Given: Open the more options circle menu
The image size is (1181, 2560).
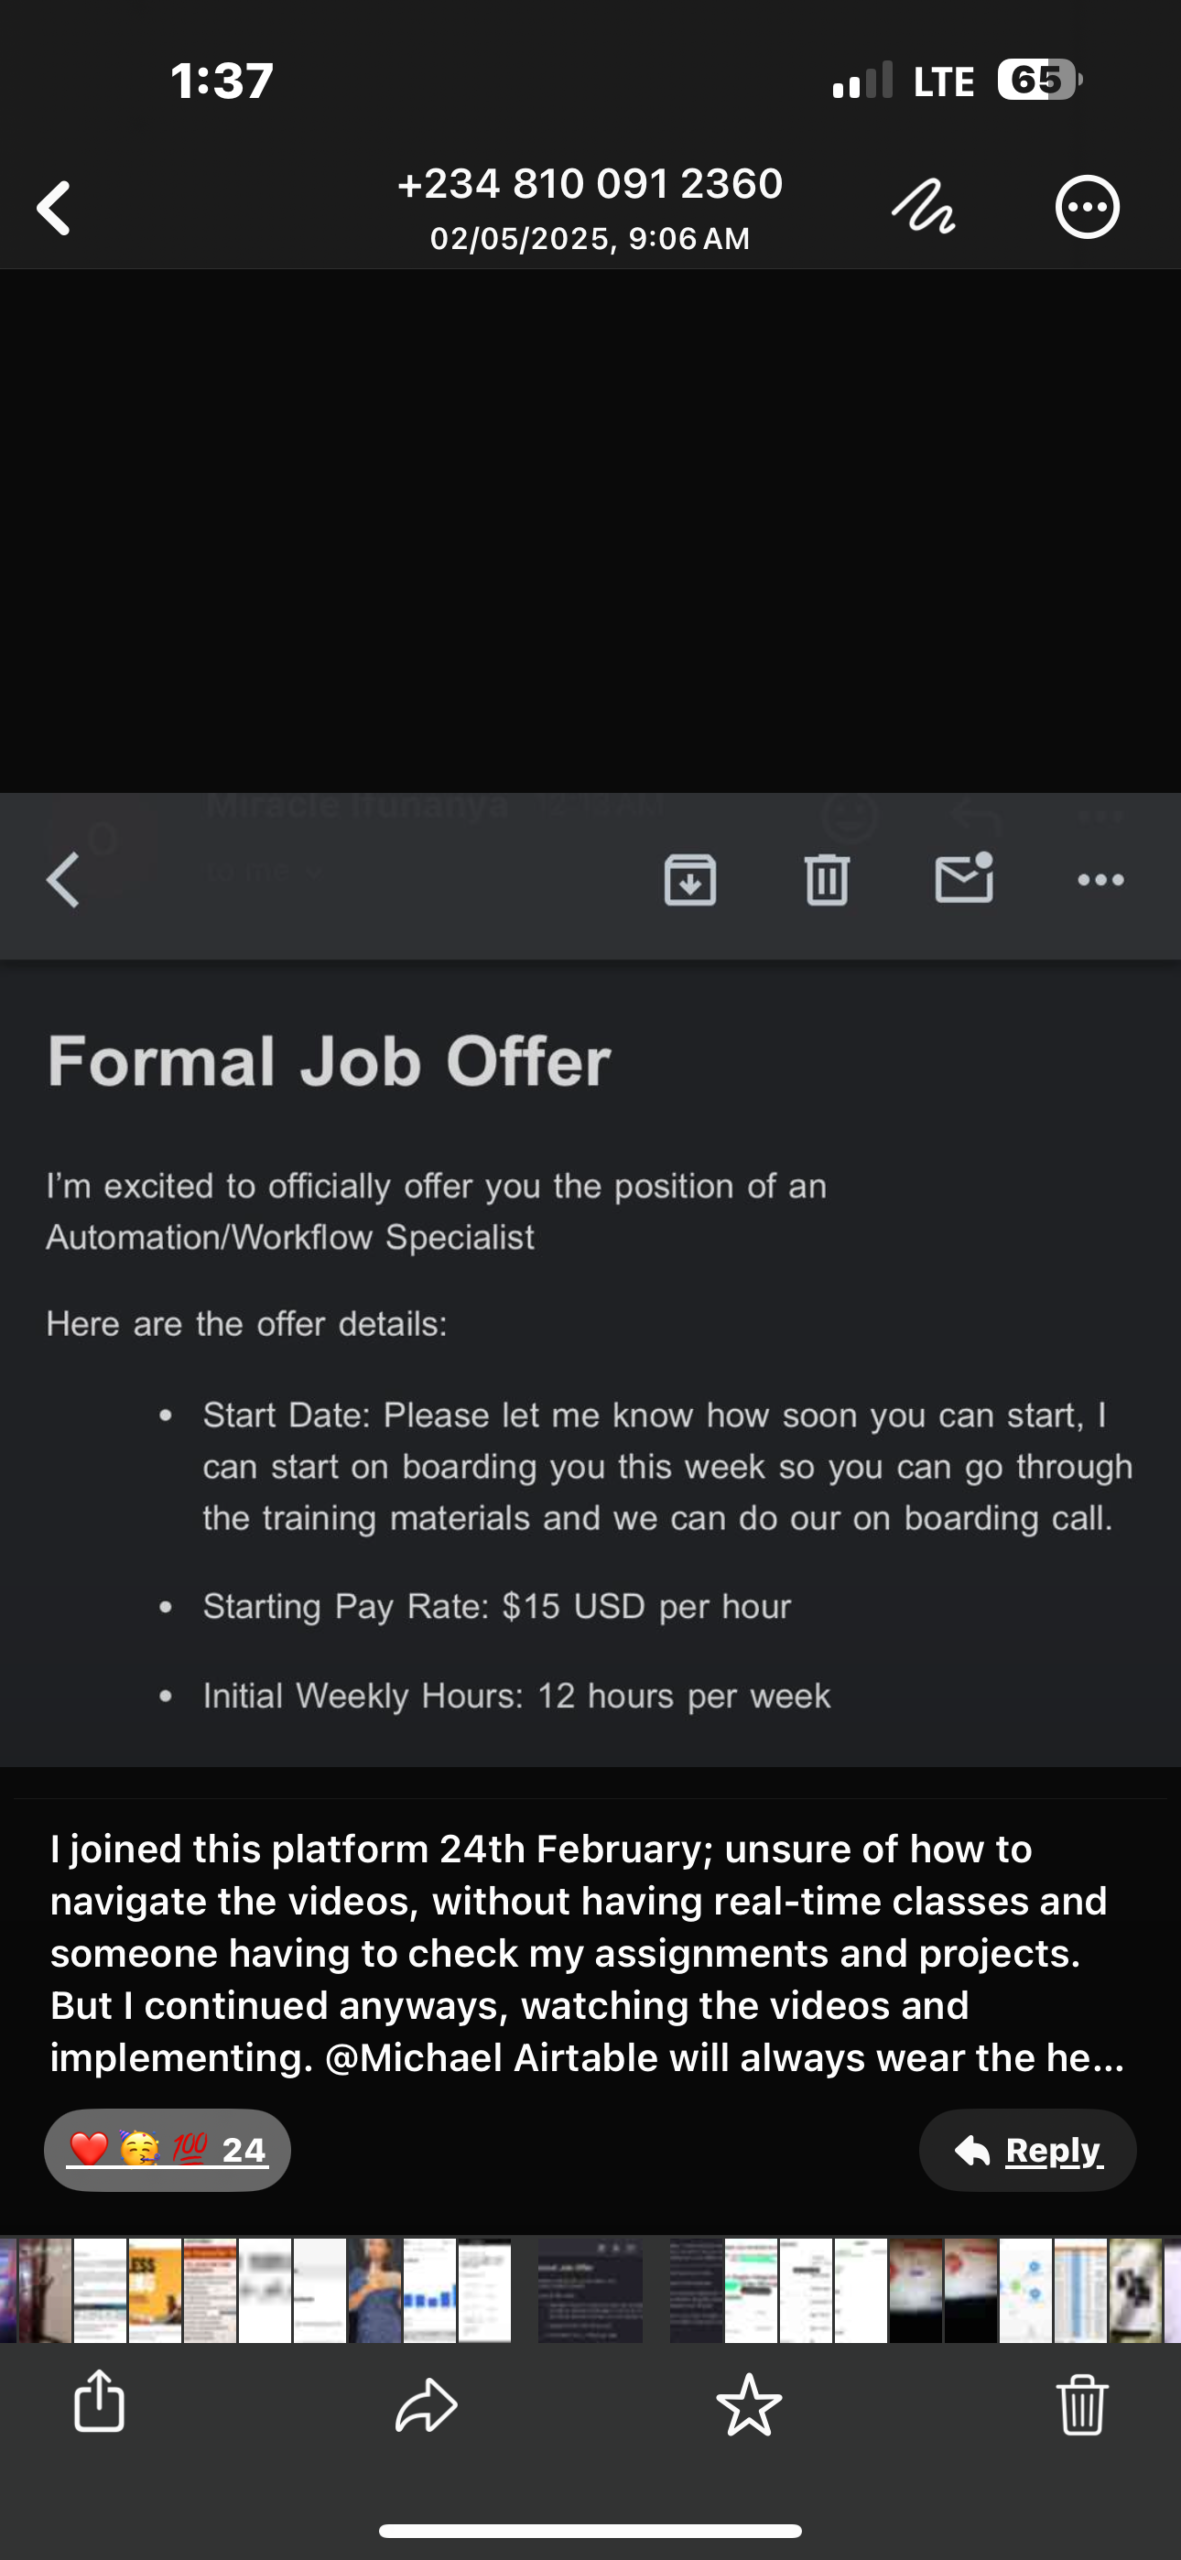Looking at the screenshot, I should (x=1087, y=208).
